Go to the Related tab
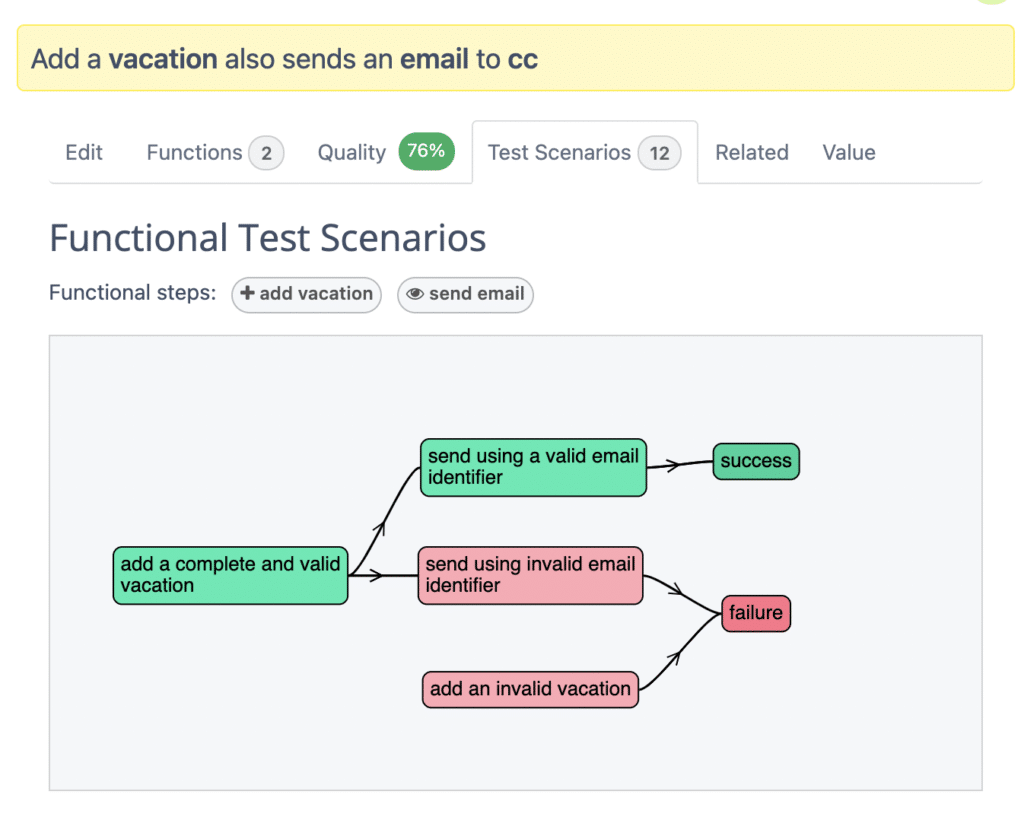This screenshot has width=1024, height=817. tap(751, 153)
